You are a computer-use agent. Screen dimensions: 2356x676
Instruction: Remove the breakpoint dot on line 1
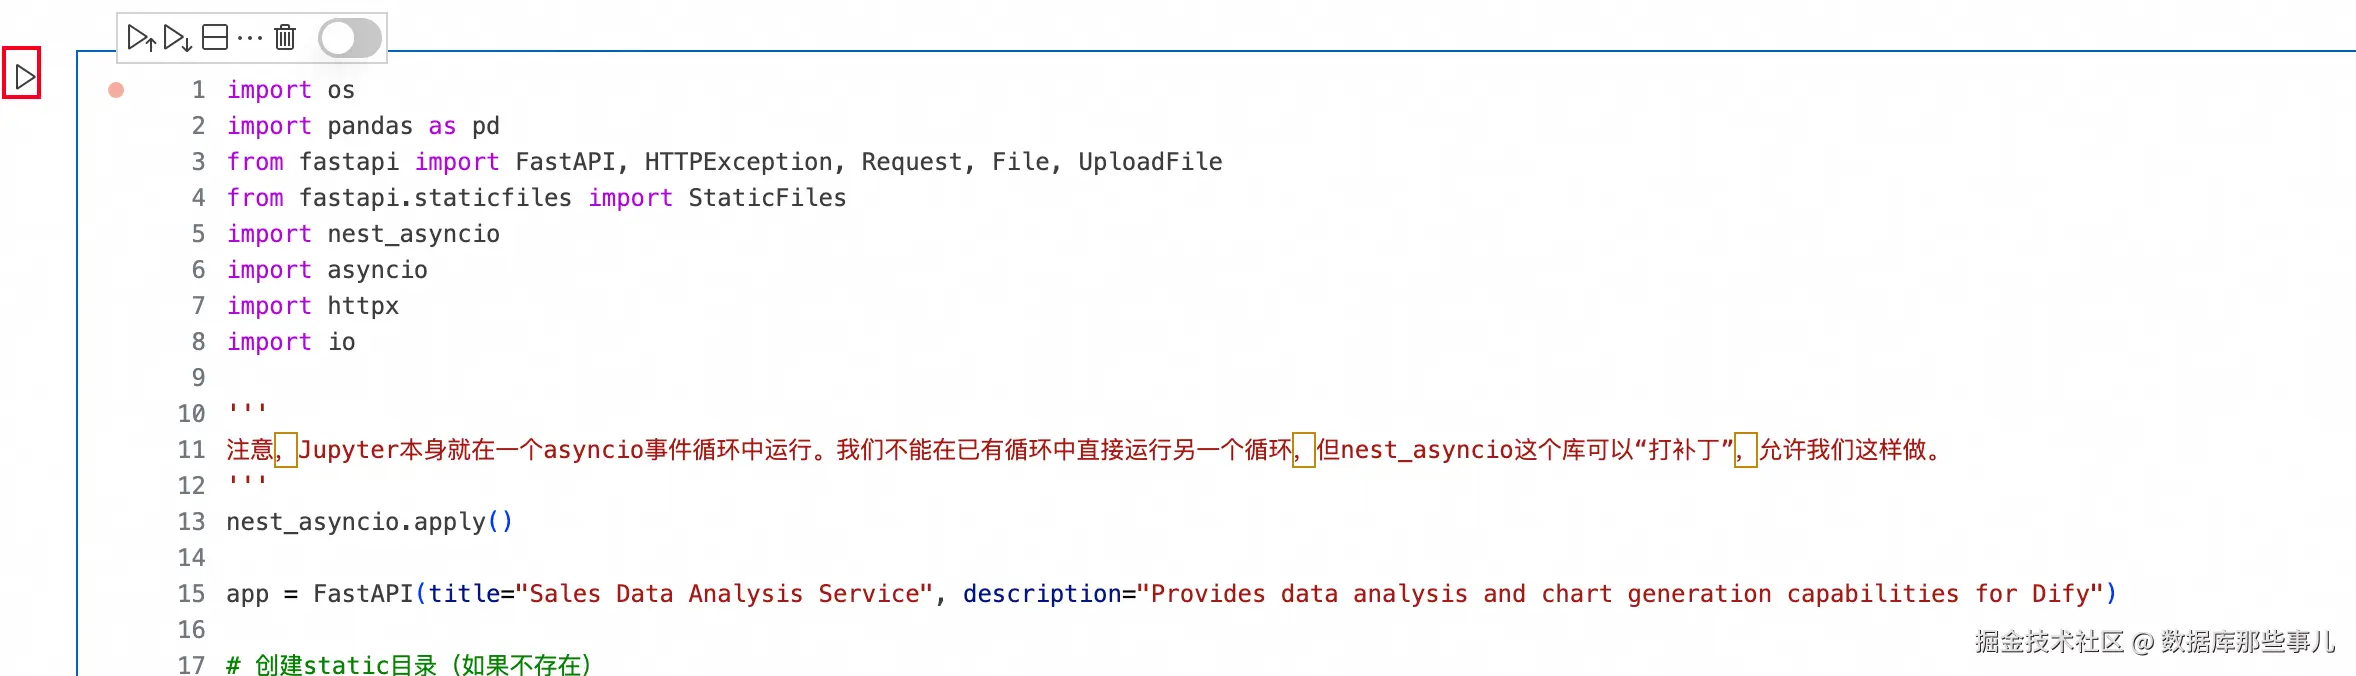click(116, 90)
